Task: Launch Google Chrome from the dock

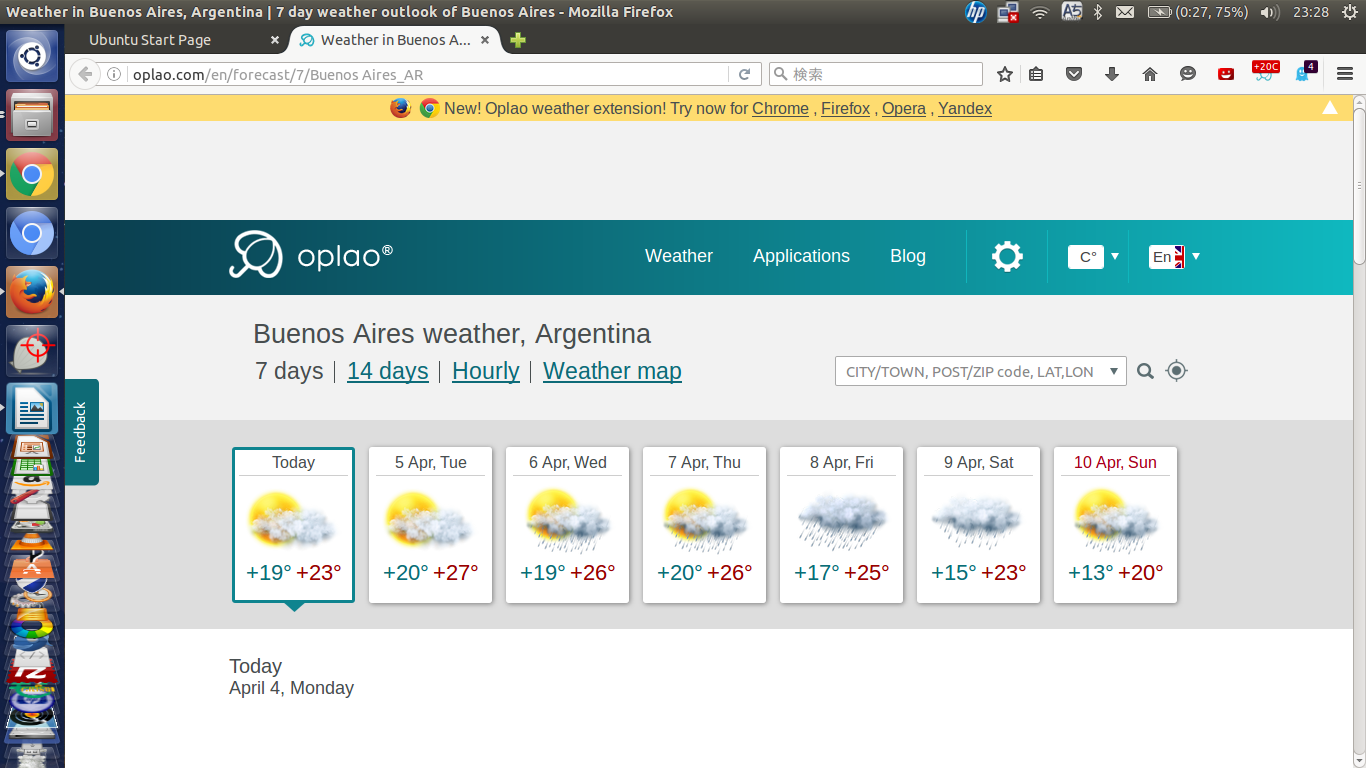Action: (32, 175)
